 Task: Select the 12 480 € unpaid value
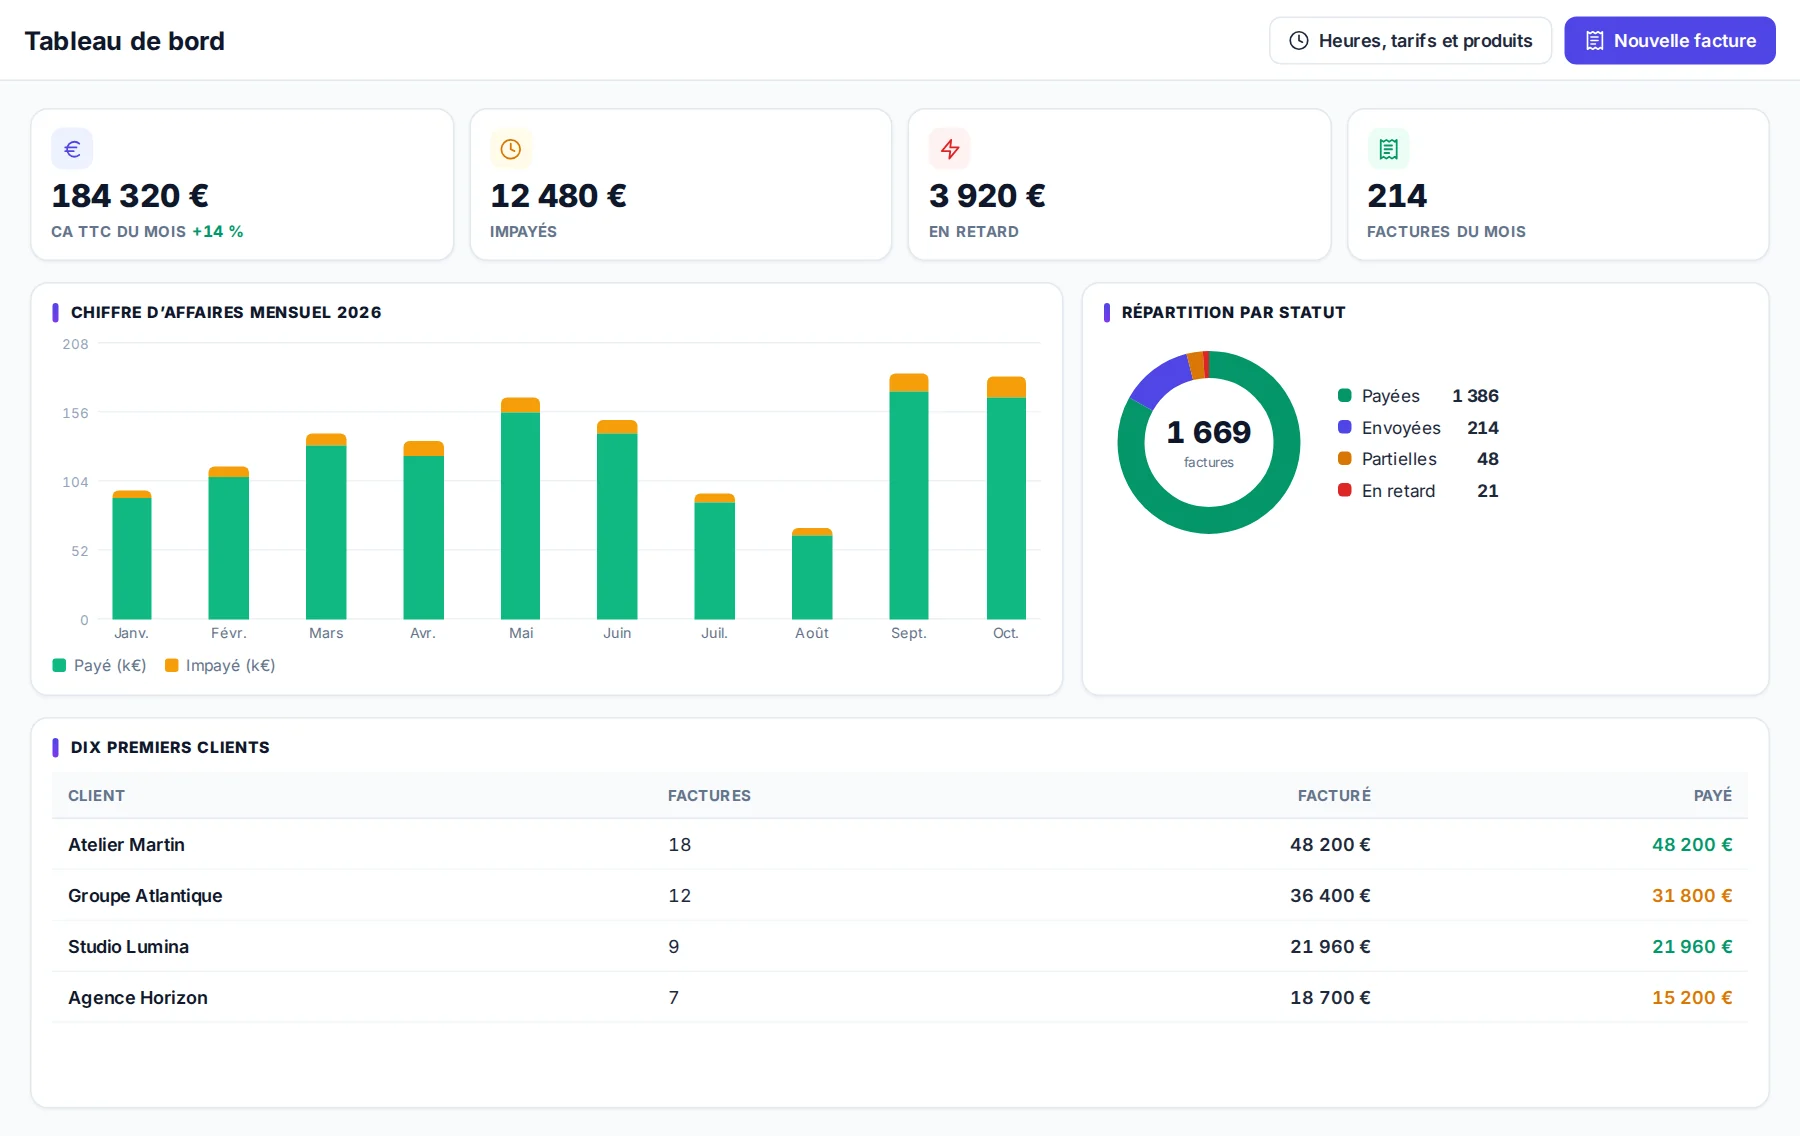click(558, 196)
